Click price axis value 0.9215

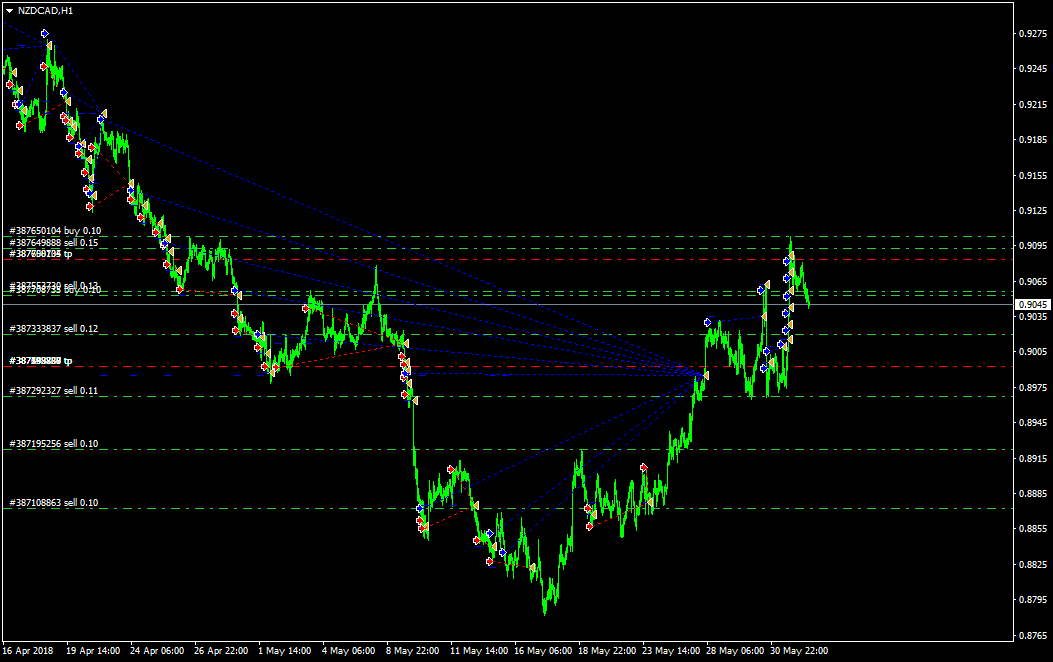click(1033, 105)
